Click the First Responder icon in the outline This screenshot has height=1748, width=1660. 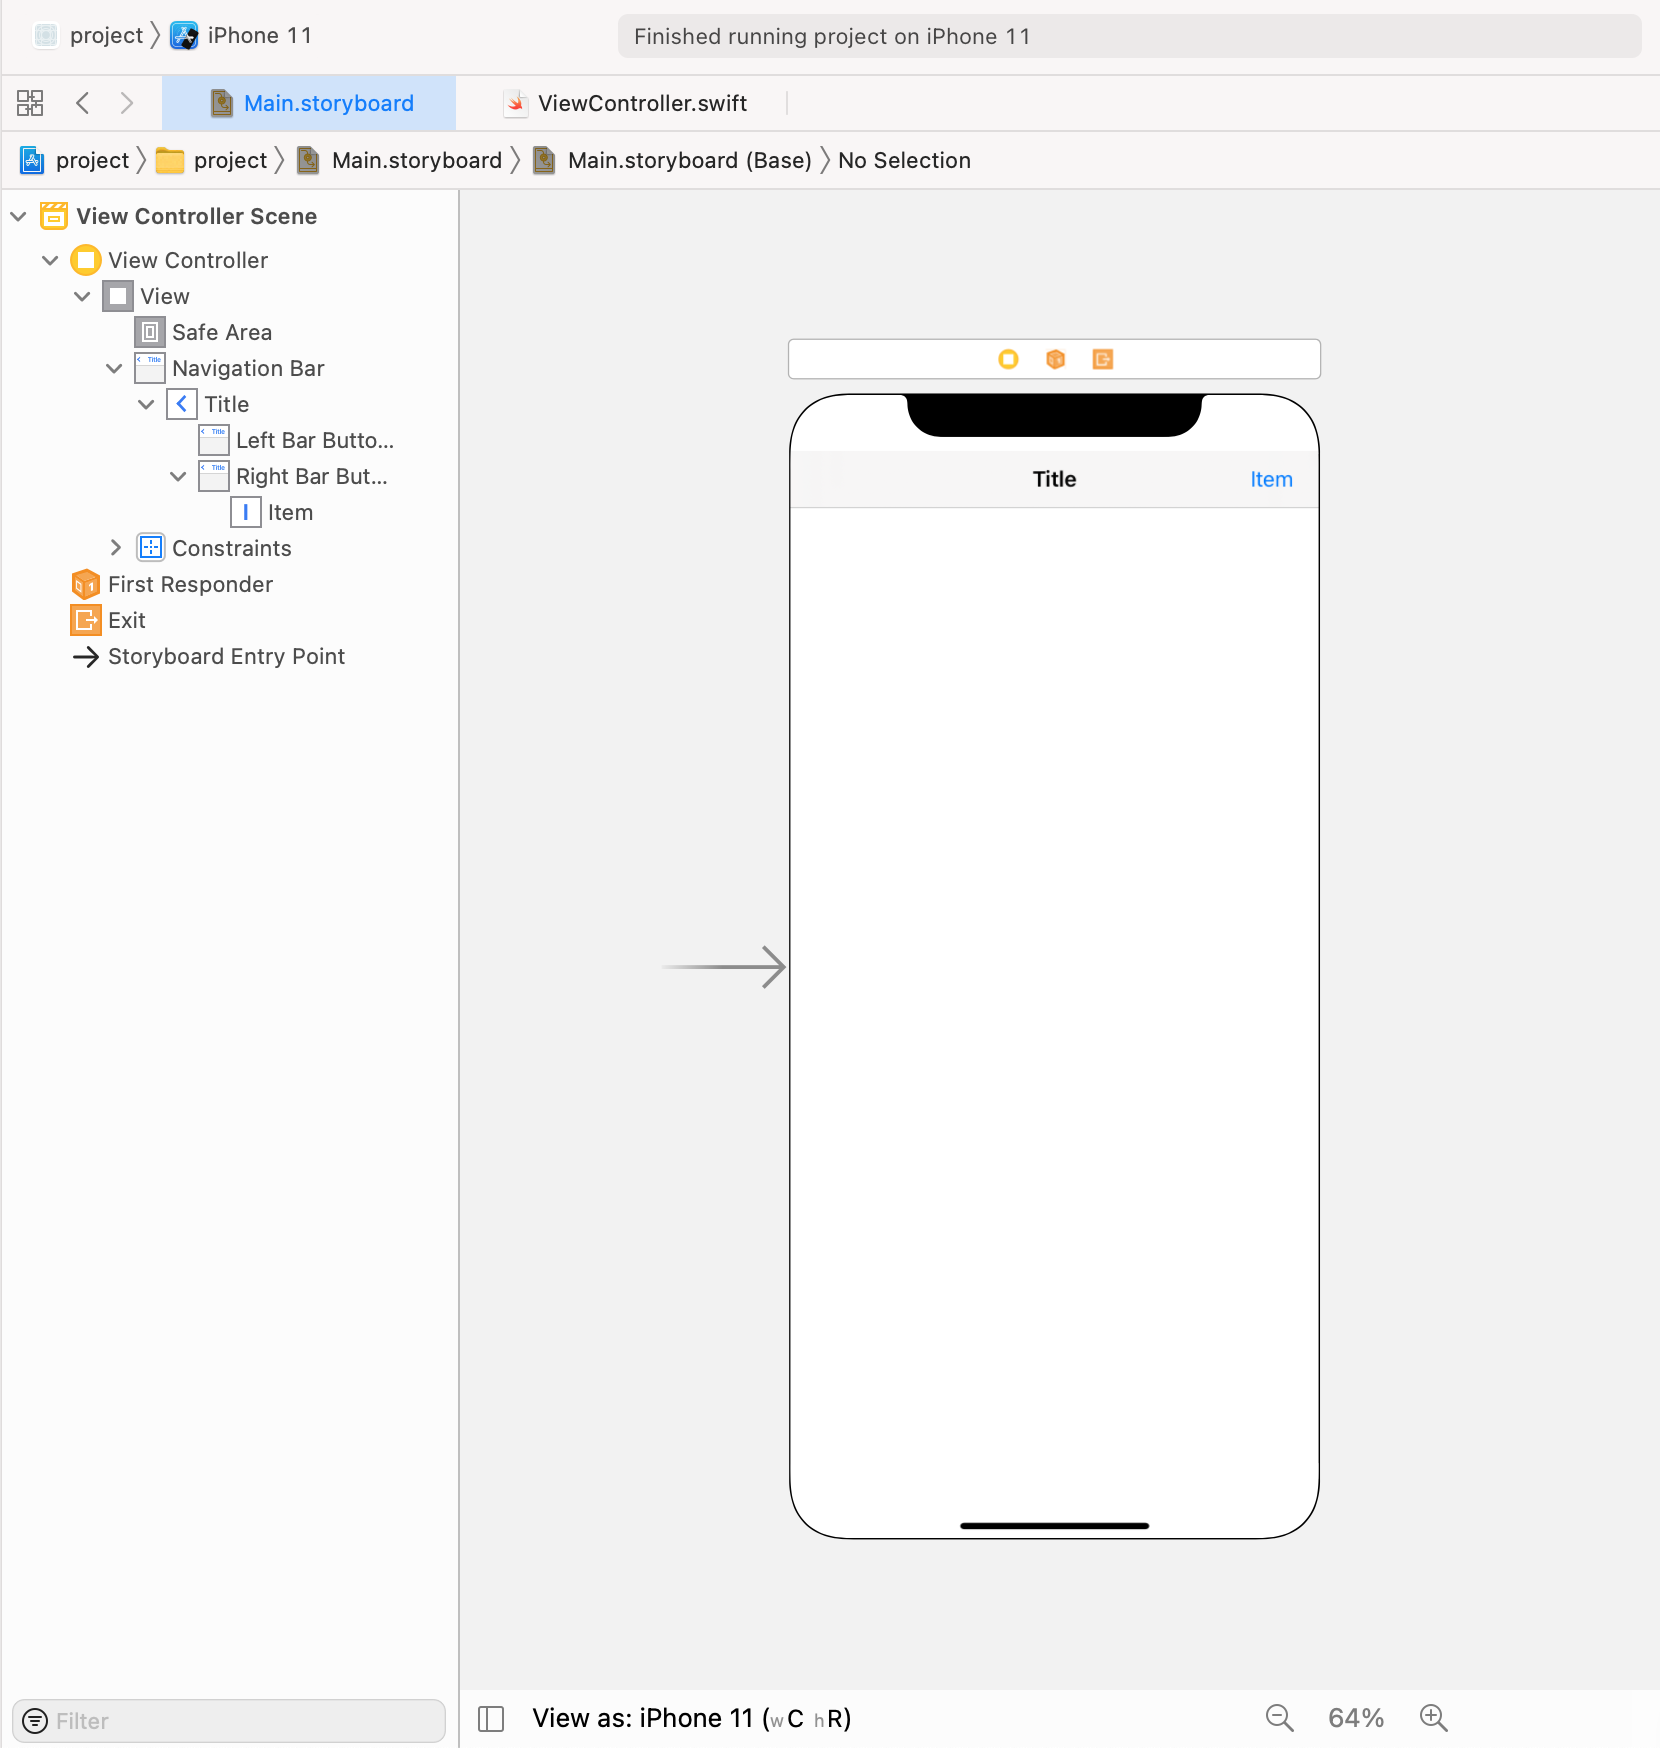point(86,584)
